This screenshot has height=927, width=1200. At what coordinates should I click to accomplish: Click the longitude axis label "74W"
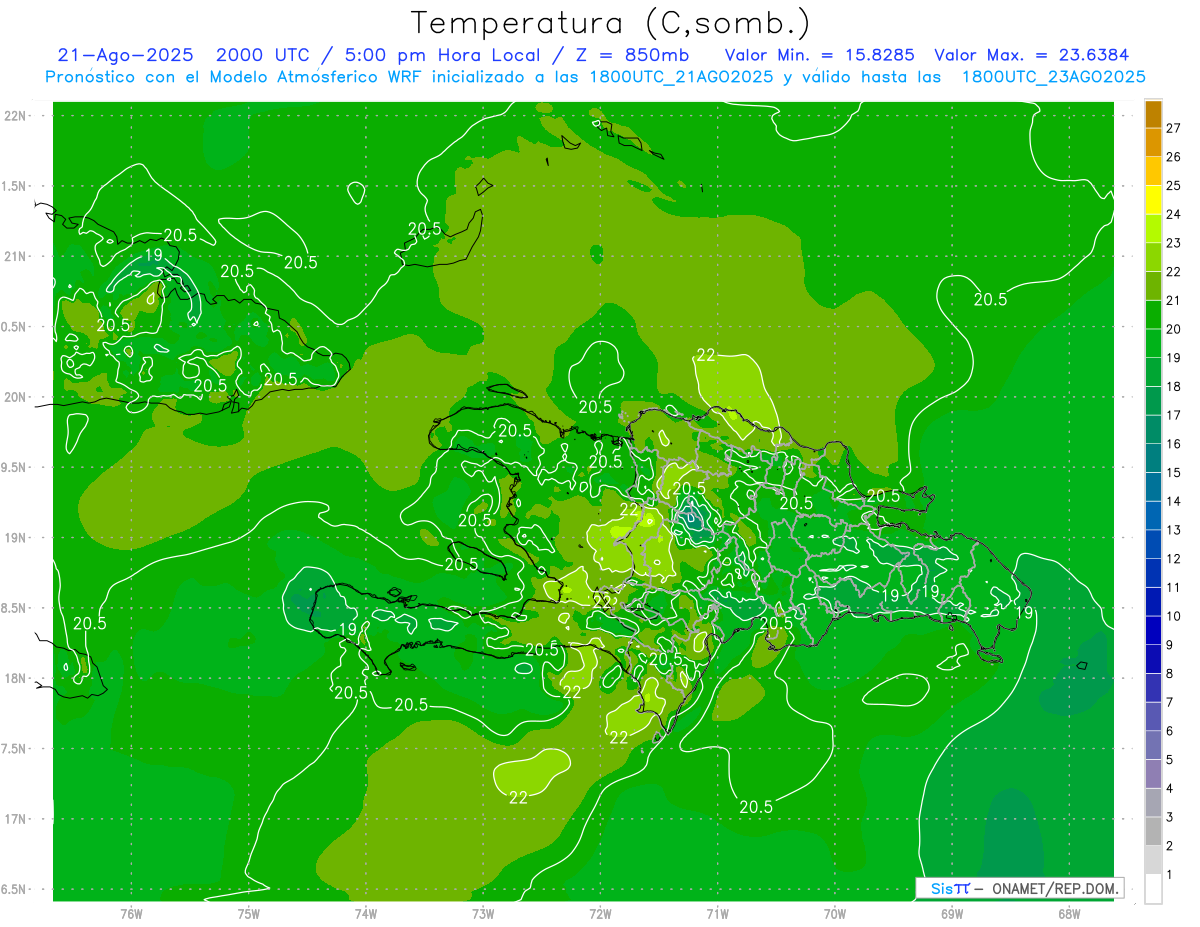pos(365,913)
